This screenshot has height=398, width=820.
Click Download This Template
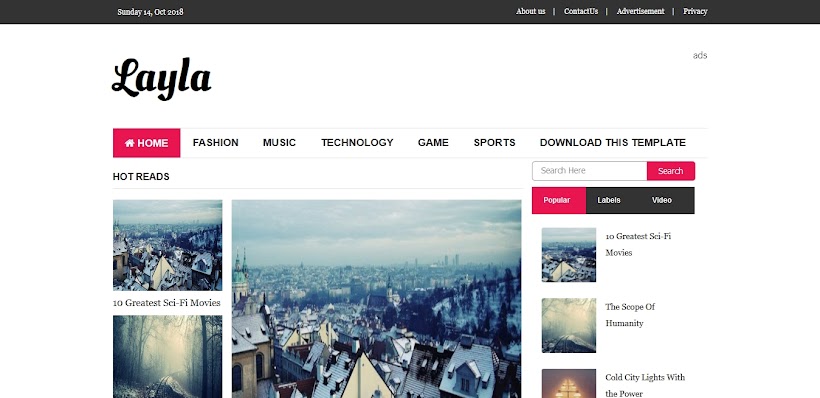click(x=612, y=143)
